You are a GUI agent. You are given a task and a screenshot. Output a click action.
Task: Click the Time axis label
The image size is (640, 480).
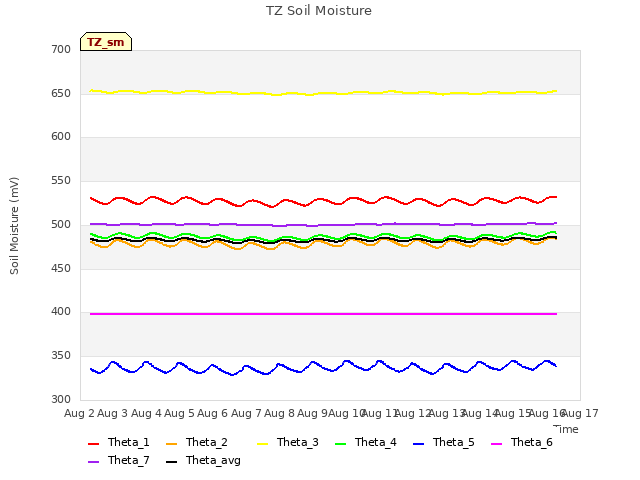coord(566,429)
